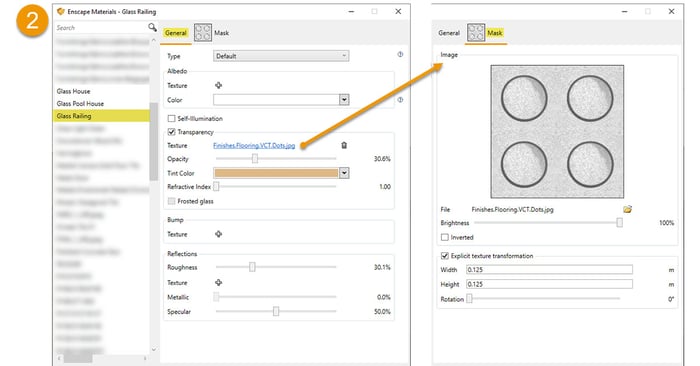The height and width of the screenshot is (366, 700).
Task: Check the Inverted option
Action: pyautogui.click(x=445, y=237)
